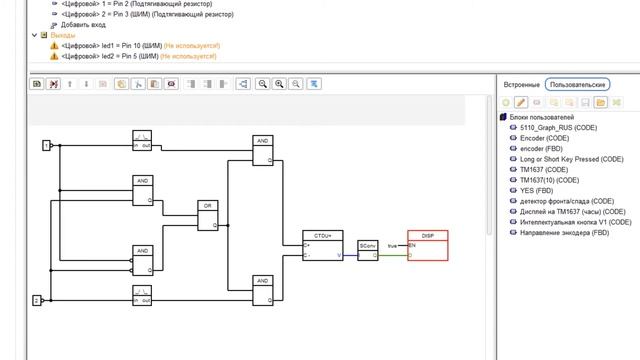Select Блоки пользователей root node
Screen dimensions: 640x360
(542, 117)
